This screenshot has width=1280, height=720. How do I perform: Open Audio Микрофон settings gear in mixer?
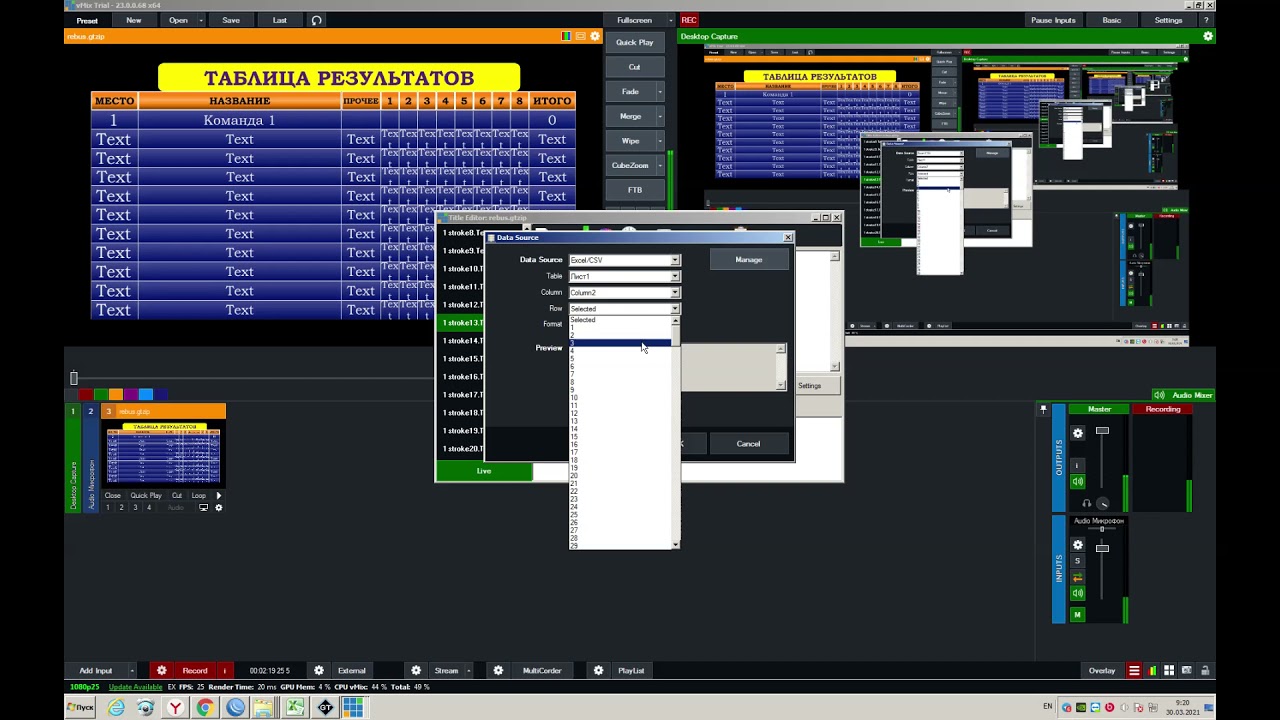tap(1078, 545)
